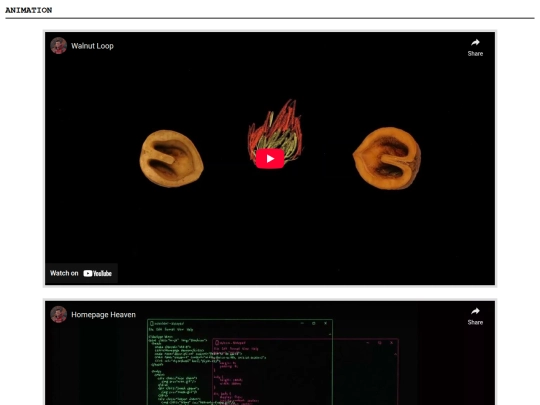Share the Homepage Heaven video
Viewport: 540px width, 405px height.
tap(475, 316)
